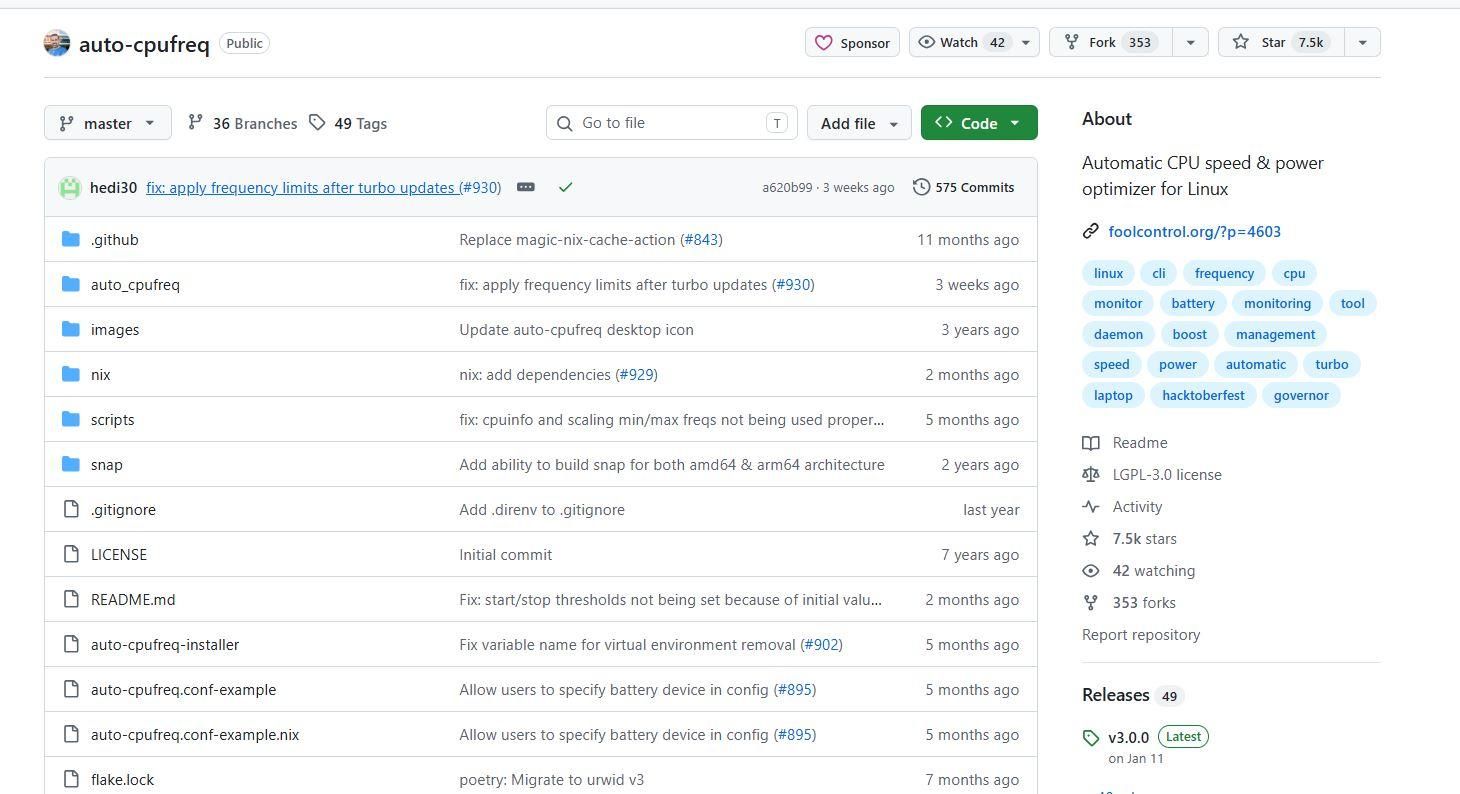This screenshot has width=1460, height=794.
Task: Click the heart Sponsor button
Action: (852, 42)
